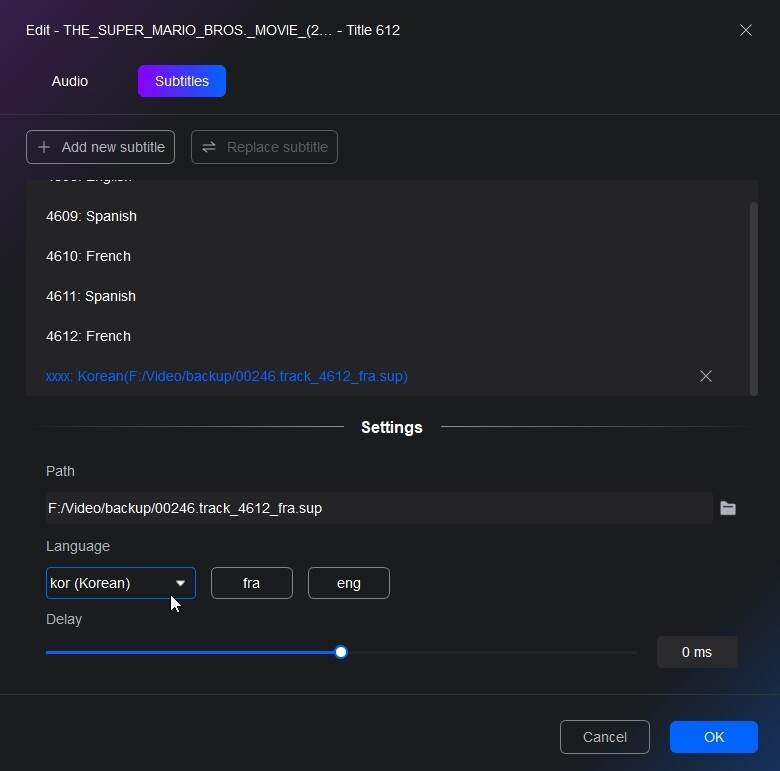Click the browse folder icon beside Path
Screen dimensions: 780x771
(728, 508)
